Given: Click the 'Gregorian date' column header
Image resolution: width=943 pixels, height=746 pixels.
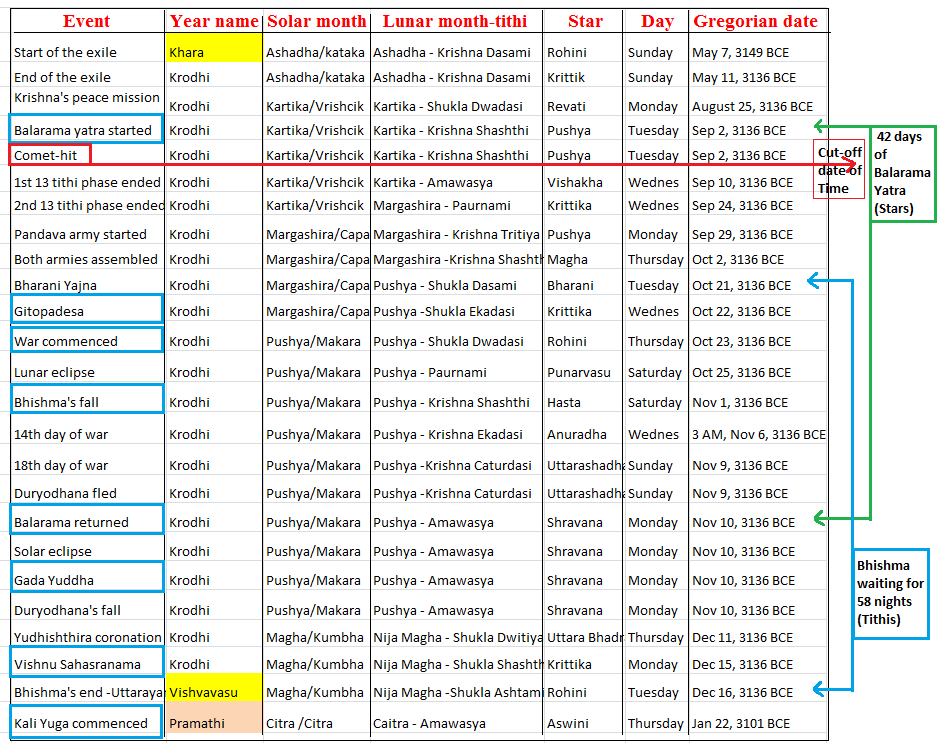Looking at the screenshot, I should tap(755, 21).
